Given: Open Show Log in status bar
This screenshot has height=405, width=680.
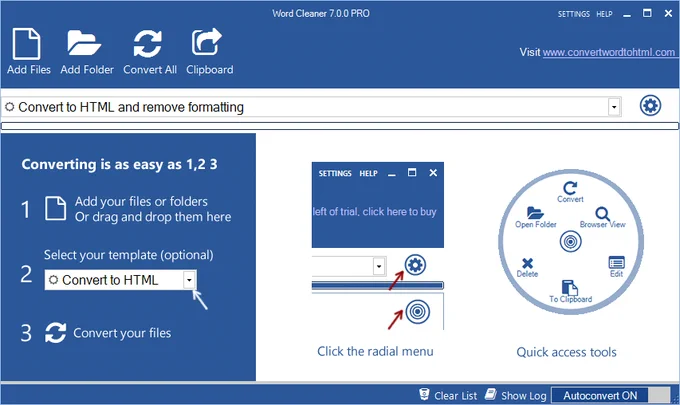Looking at the screenshot, I should (x=523, y=395).
